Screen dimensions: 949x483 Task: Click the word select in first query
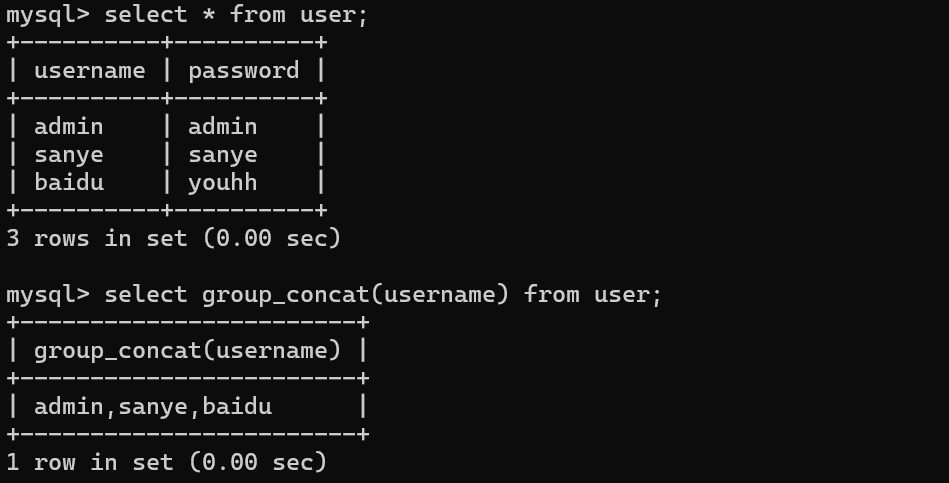point(145,15)
